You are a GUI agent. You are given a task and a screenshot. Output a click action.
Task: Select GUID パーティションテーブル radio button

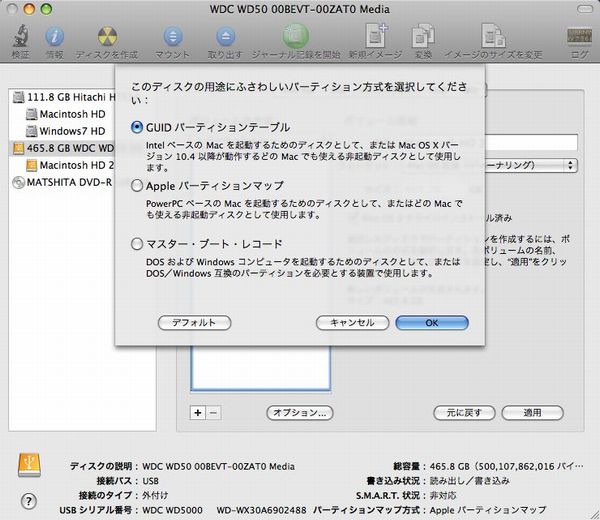coord(137,127)
